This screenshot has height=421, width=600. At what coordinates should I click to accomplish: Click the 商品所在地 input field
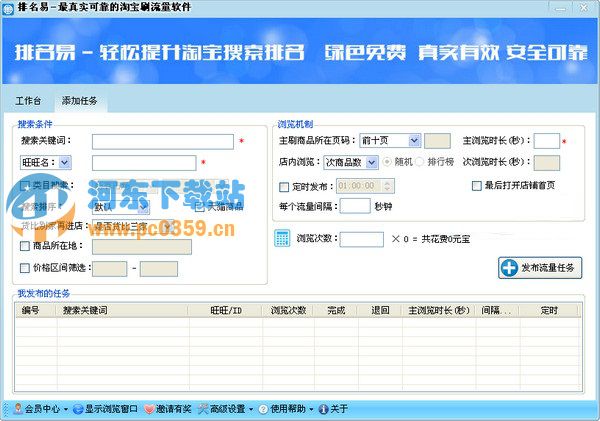click(142, 247)
